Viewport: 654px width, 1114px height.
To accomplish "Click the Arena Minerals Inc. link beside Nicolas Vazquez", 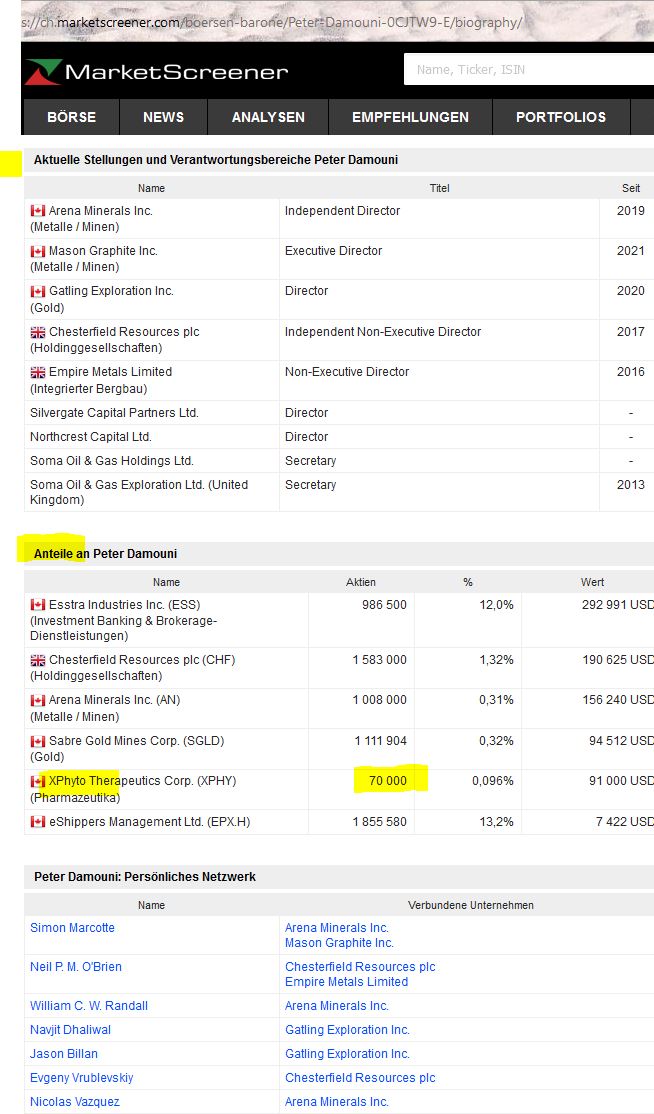I will pyautogui.click(x=336, y=1101).
